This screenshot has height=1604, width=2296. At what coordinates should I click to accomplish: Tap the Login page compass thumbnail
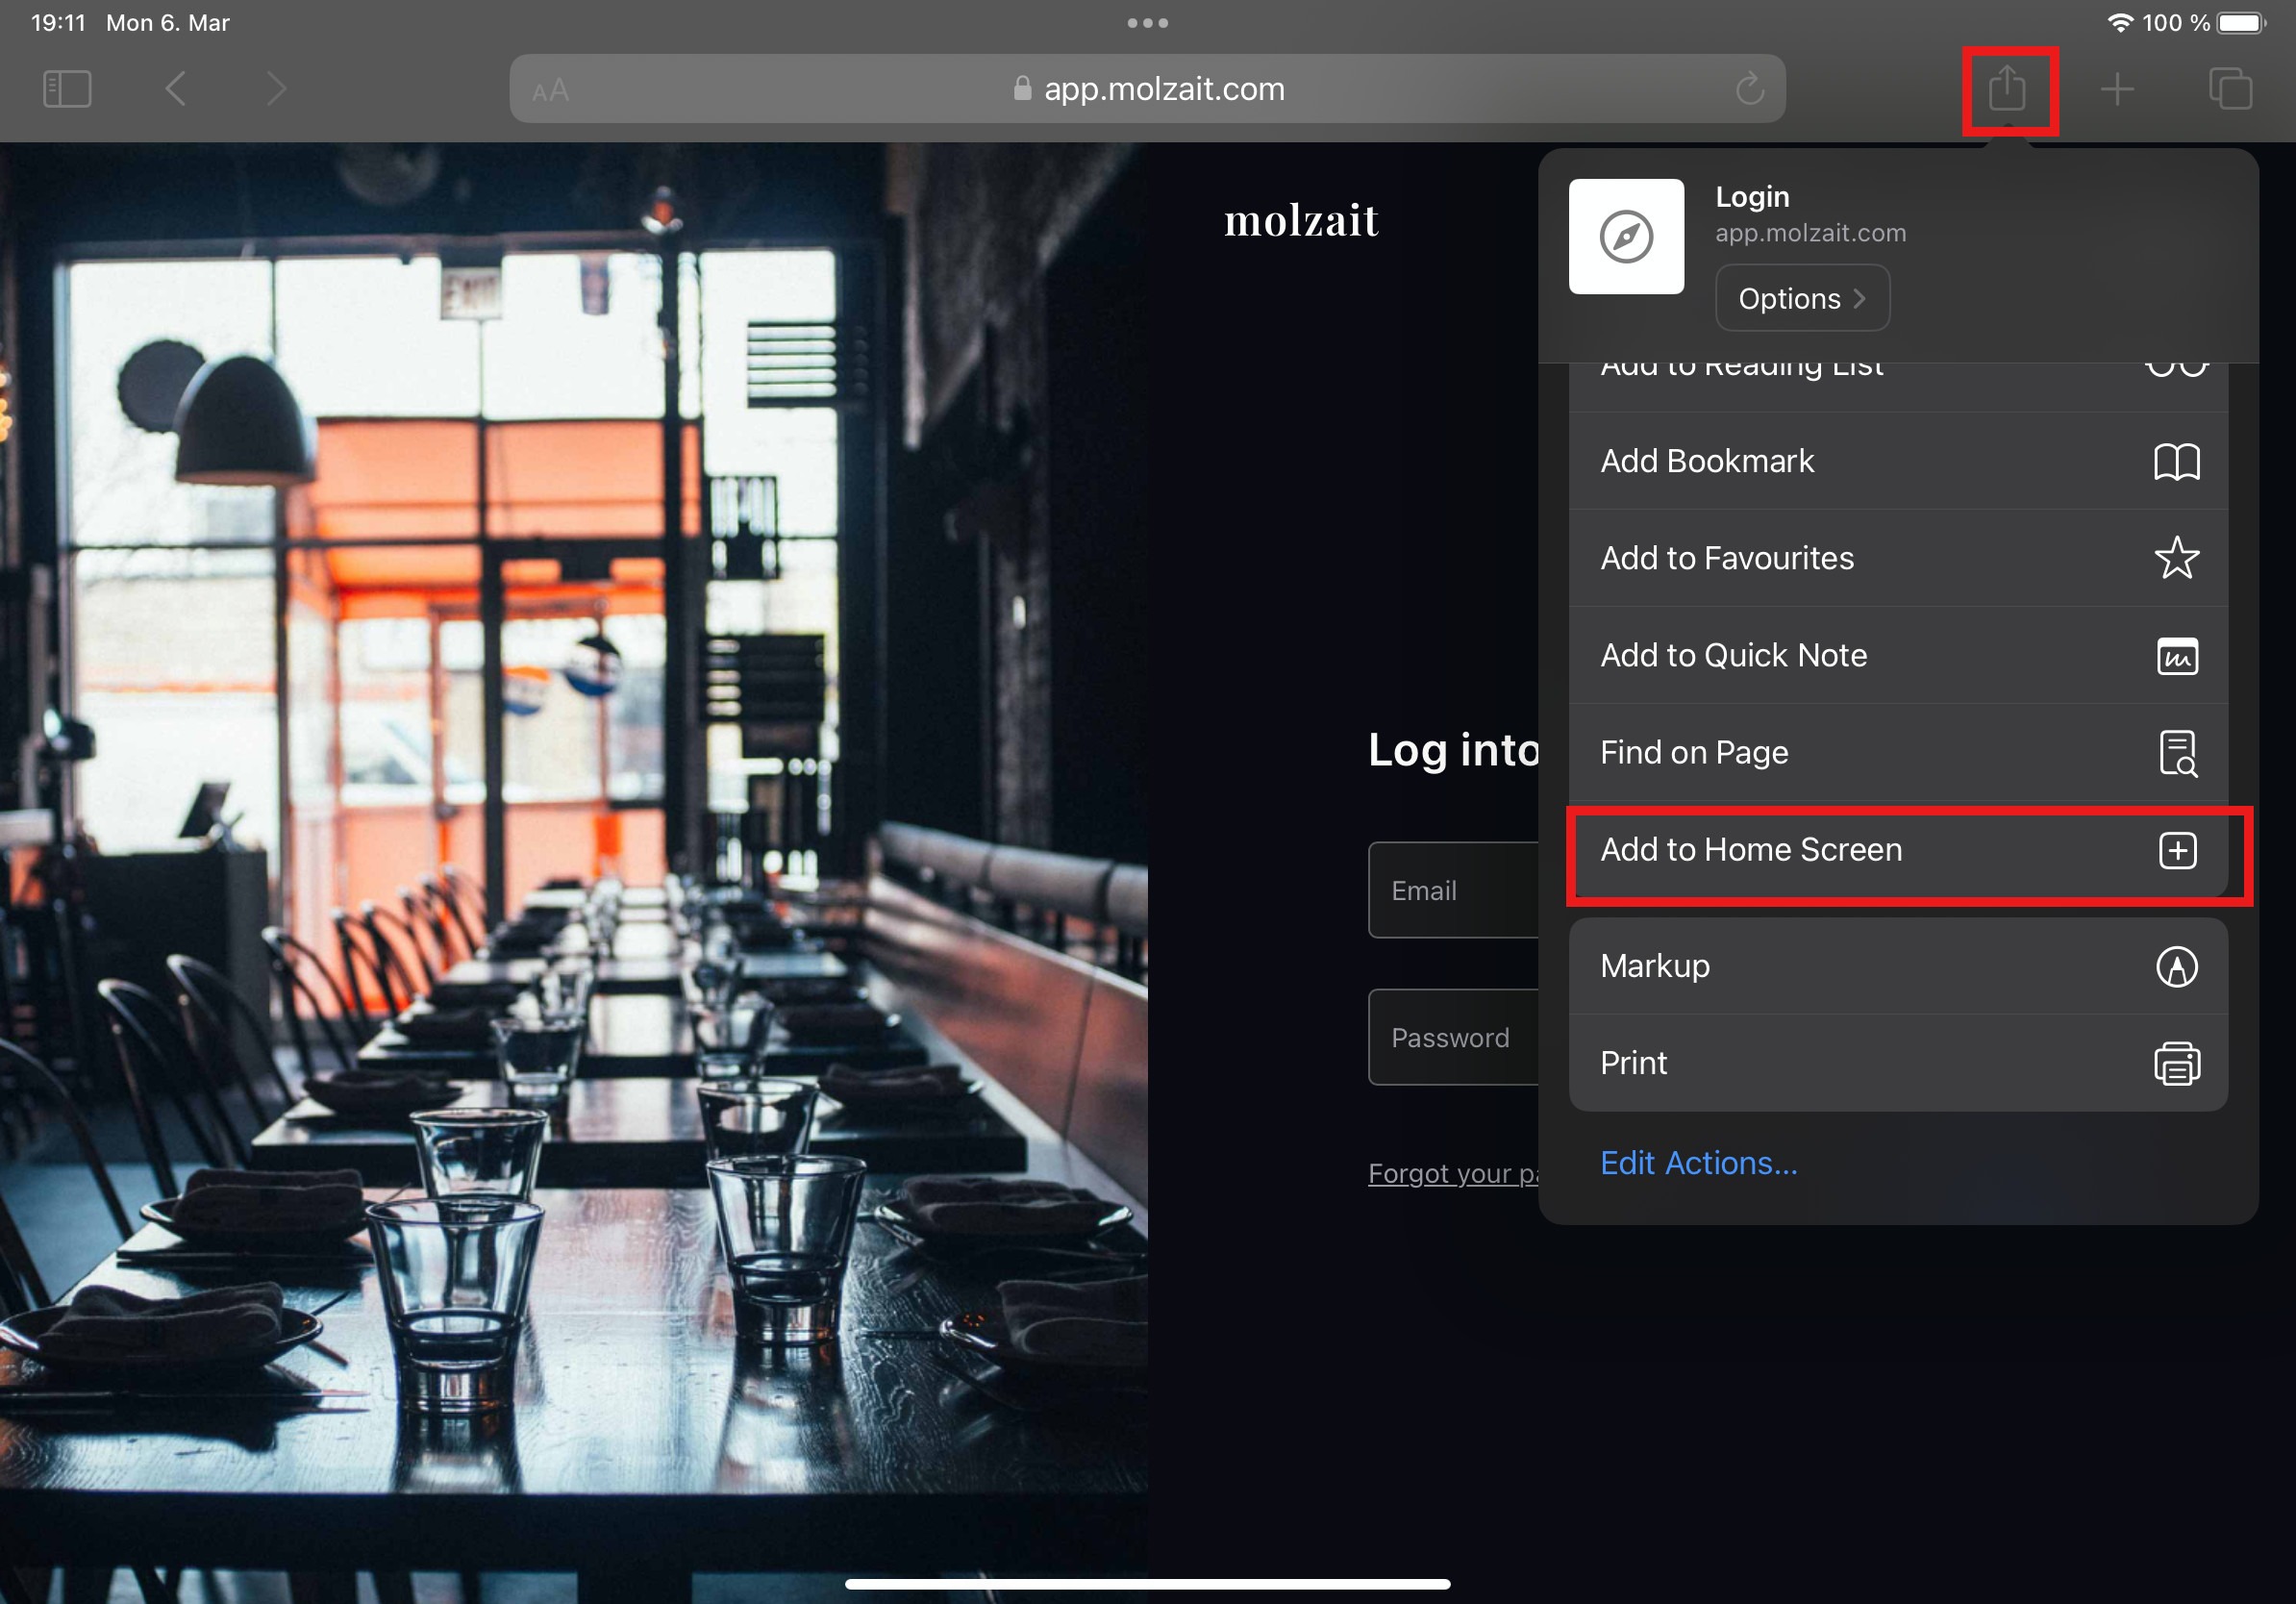pos(1626,237)
